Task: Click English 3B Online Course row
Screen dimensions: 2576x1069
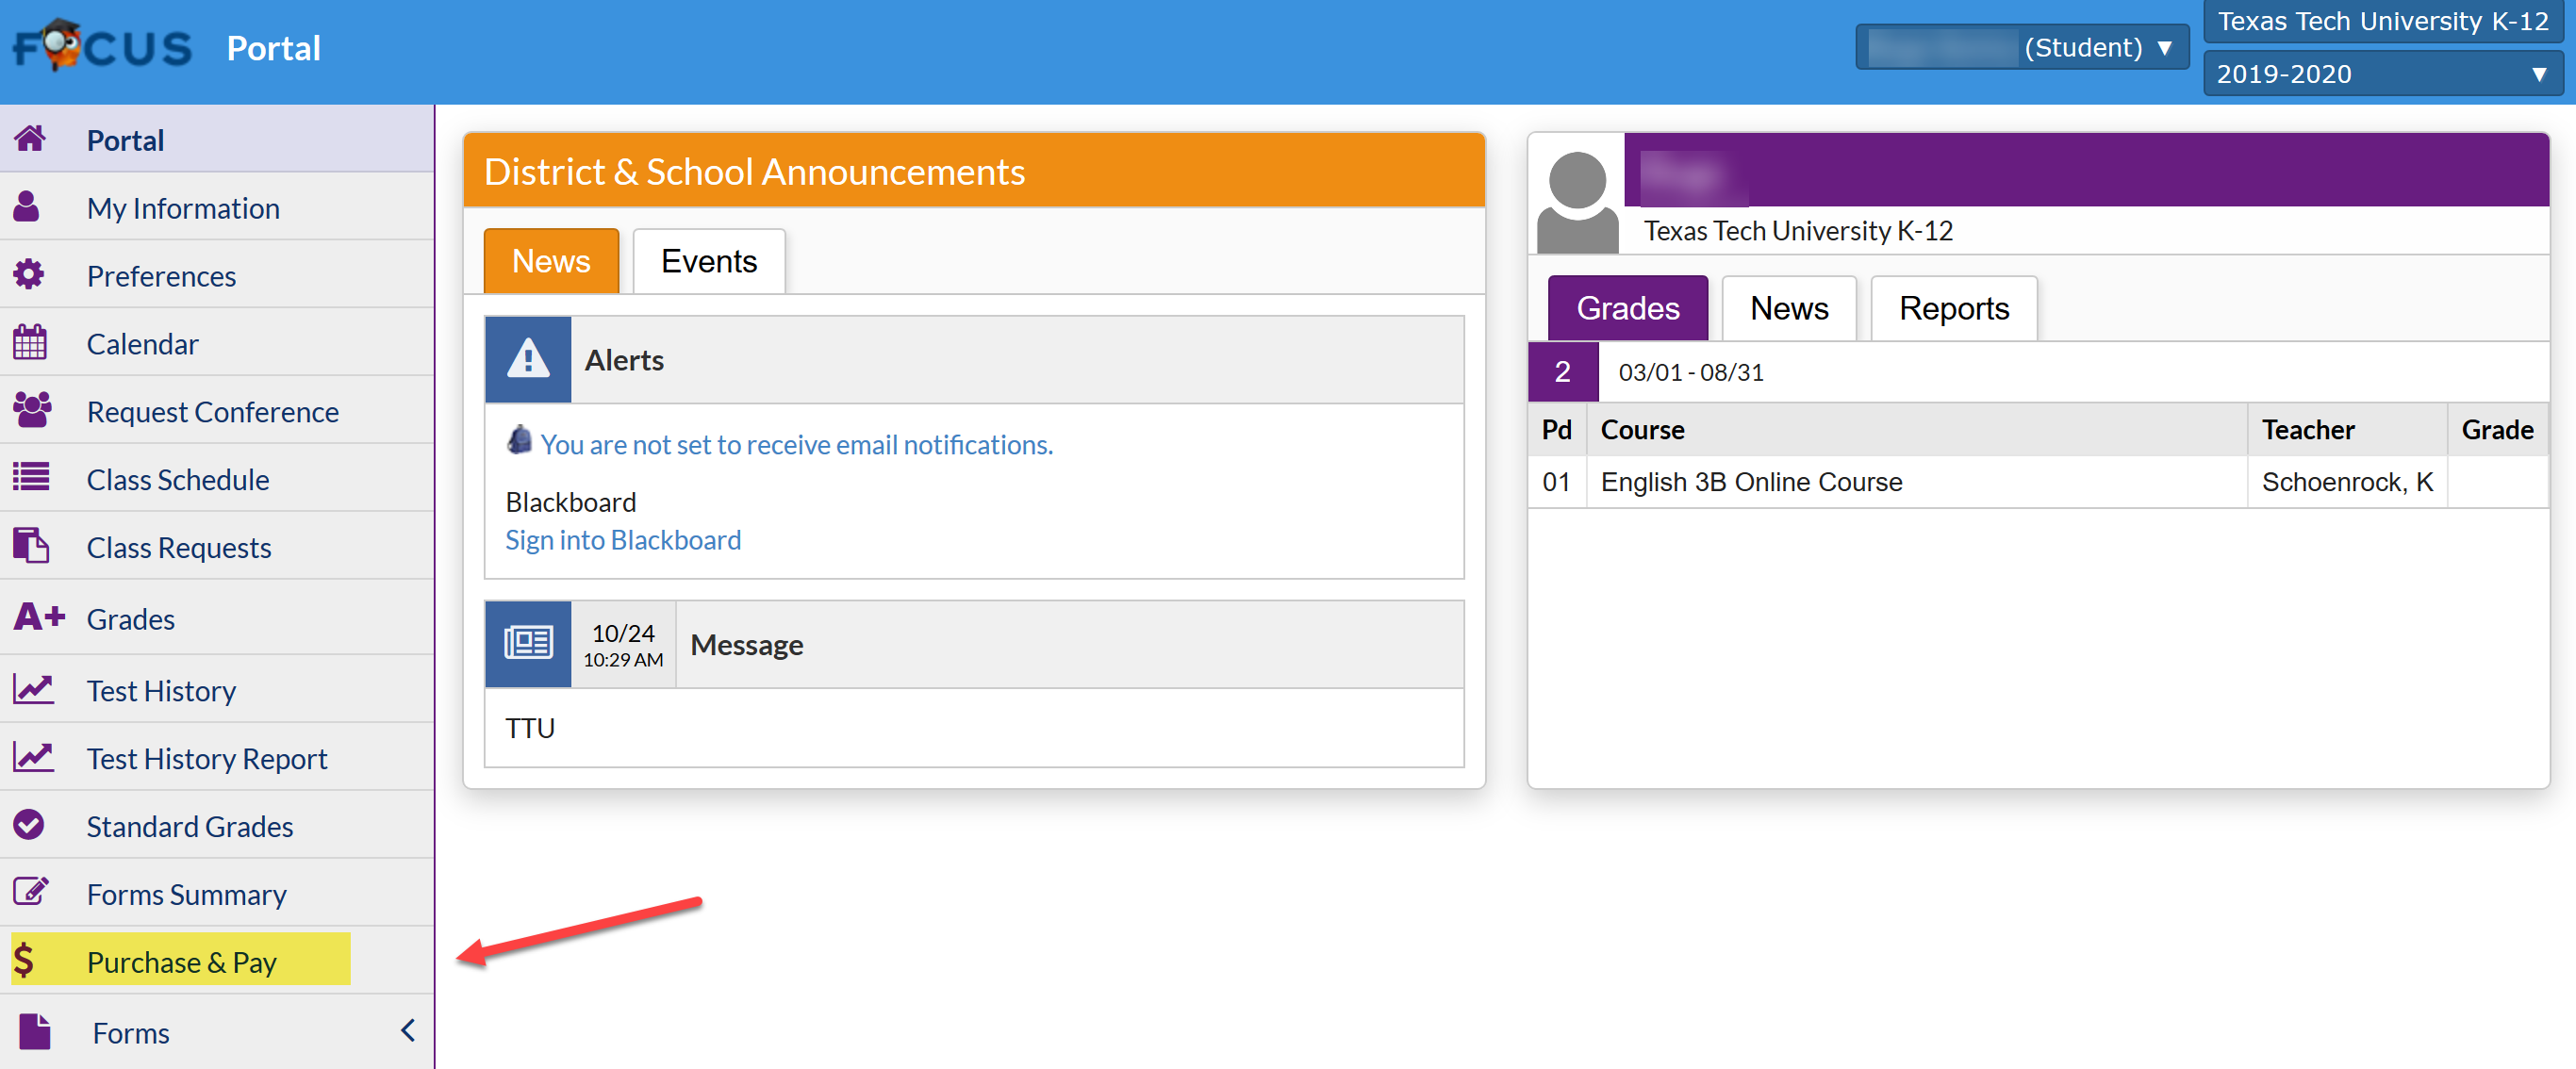Action: tap(2038, 482)
